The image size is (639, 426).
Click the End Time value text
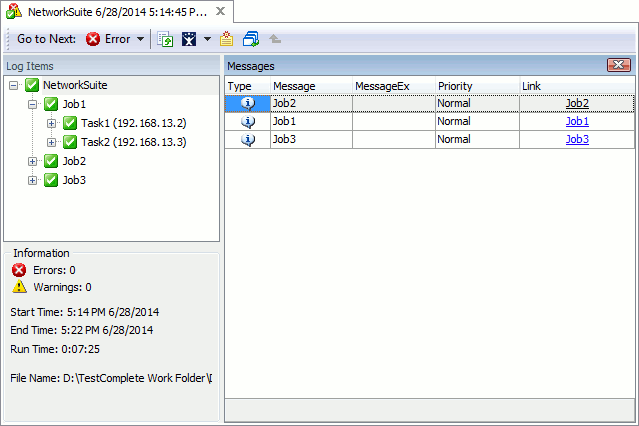(x=107, y=330)
